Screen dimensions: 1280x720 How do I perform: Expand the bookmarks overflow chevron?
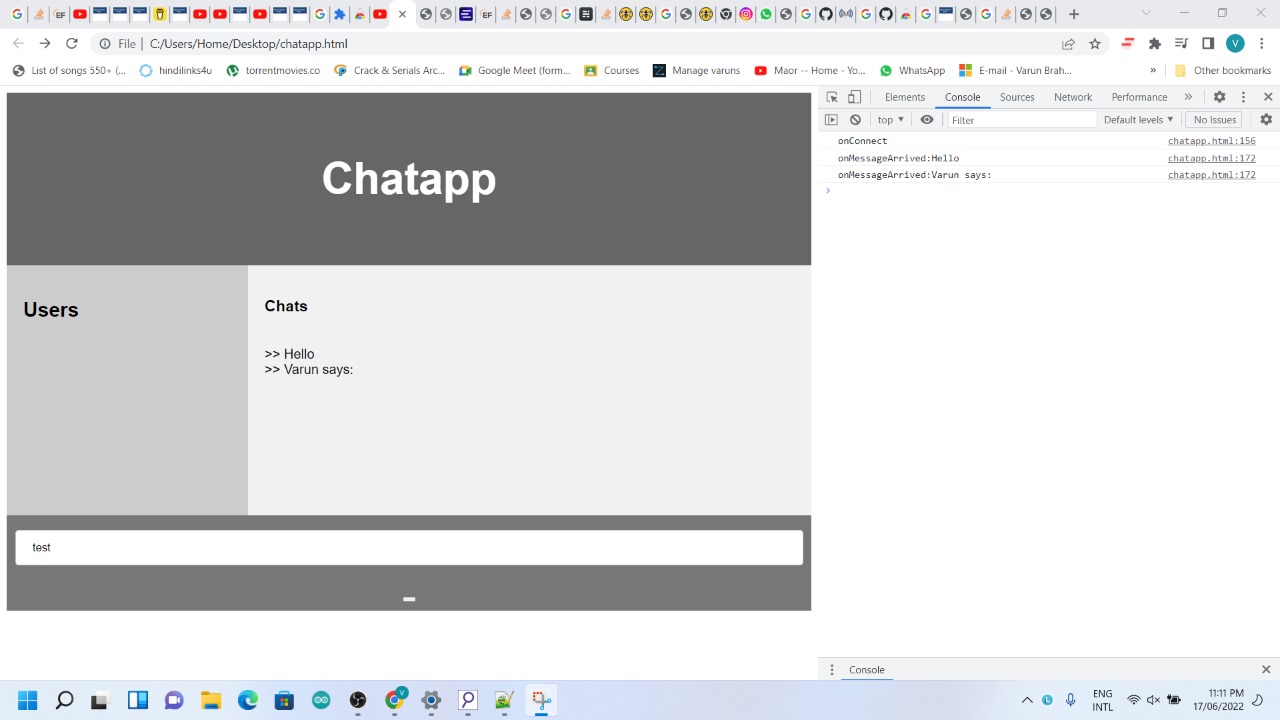[x=1153, y=70]
